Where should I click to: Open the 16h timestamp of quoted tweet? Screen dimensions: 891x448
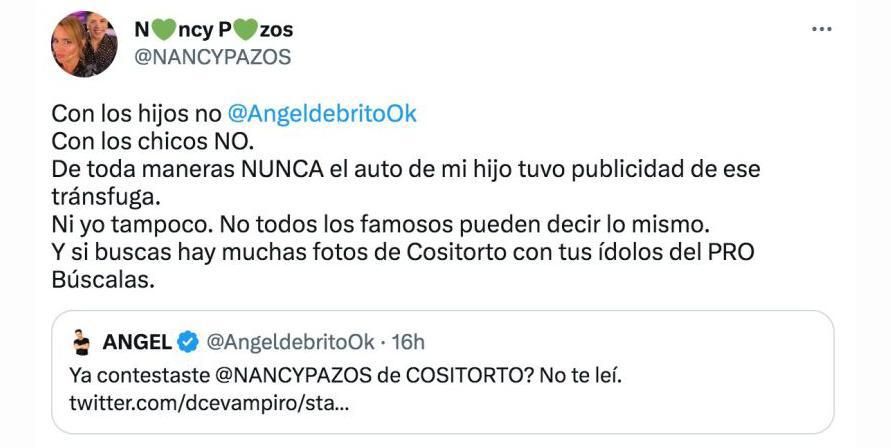point(408,342)
